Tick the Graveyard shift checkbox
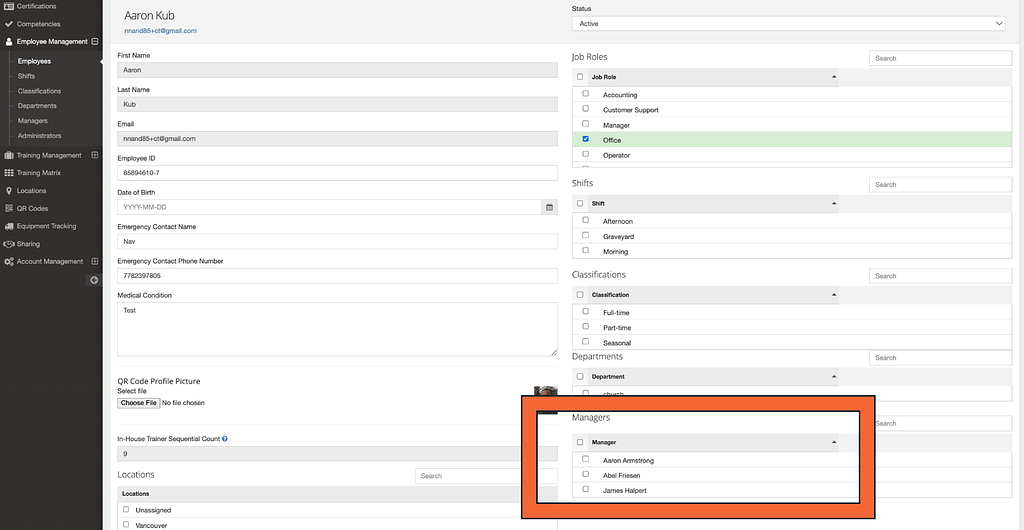Viewport: 1024px width, 530px height. 586,235
